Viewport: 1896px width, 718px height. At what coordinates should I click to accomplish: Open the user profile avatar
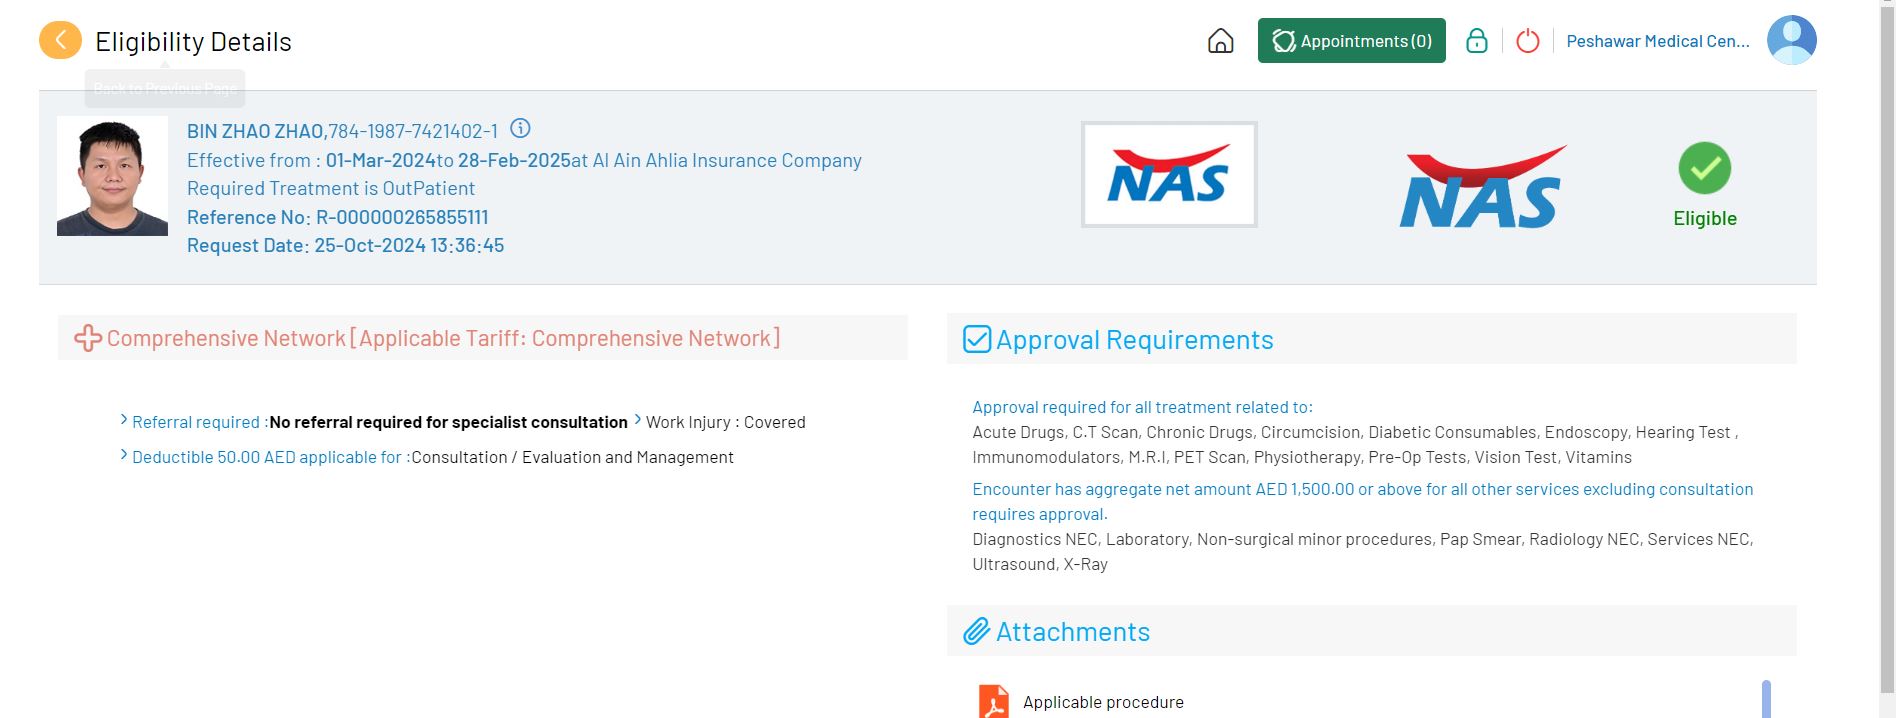pos(1791,40)
